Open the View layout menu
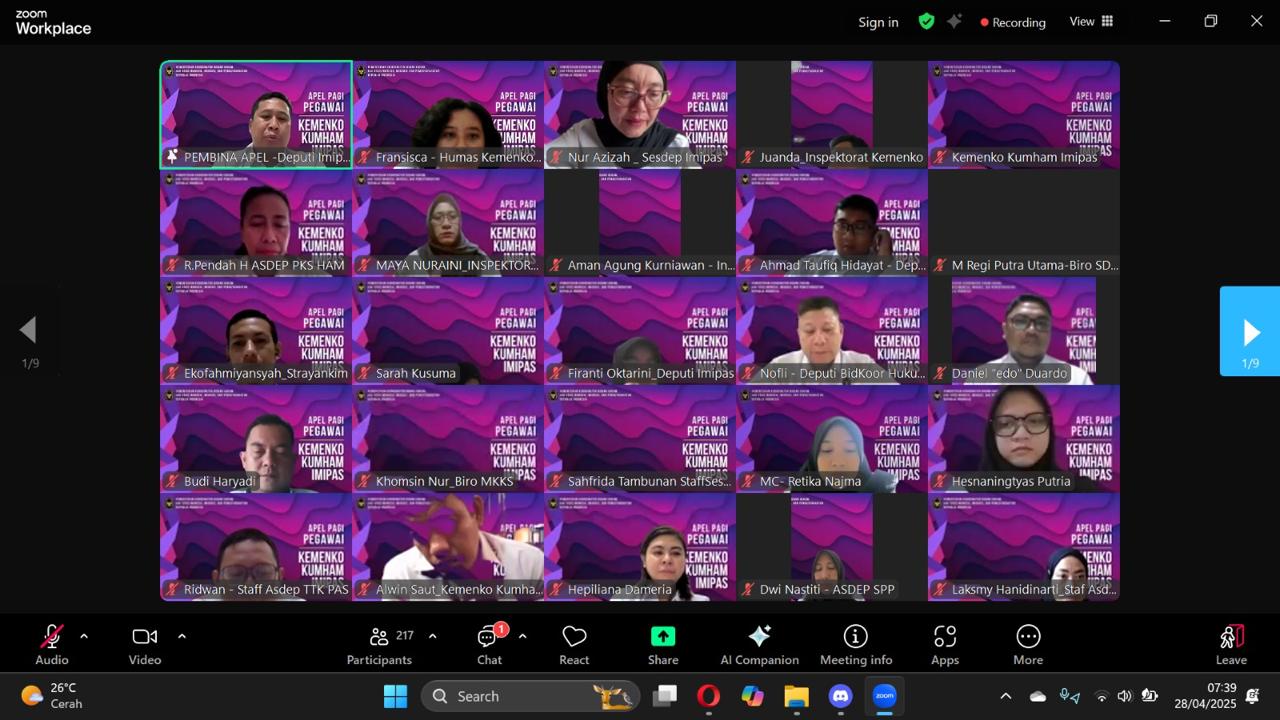This screenshot has width=1280, height=720. (1091, 21)
